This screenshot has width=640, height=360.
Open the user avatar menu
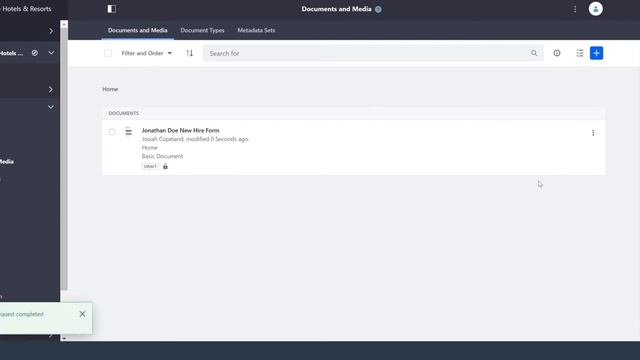click(596, 9)
